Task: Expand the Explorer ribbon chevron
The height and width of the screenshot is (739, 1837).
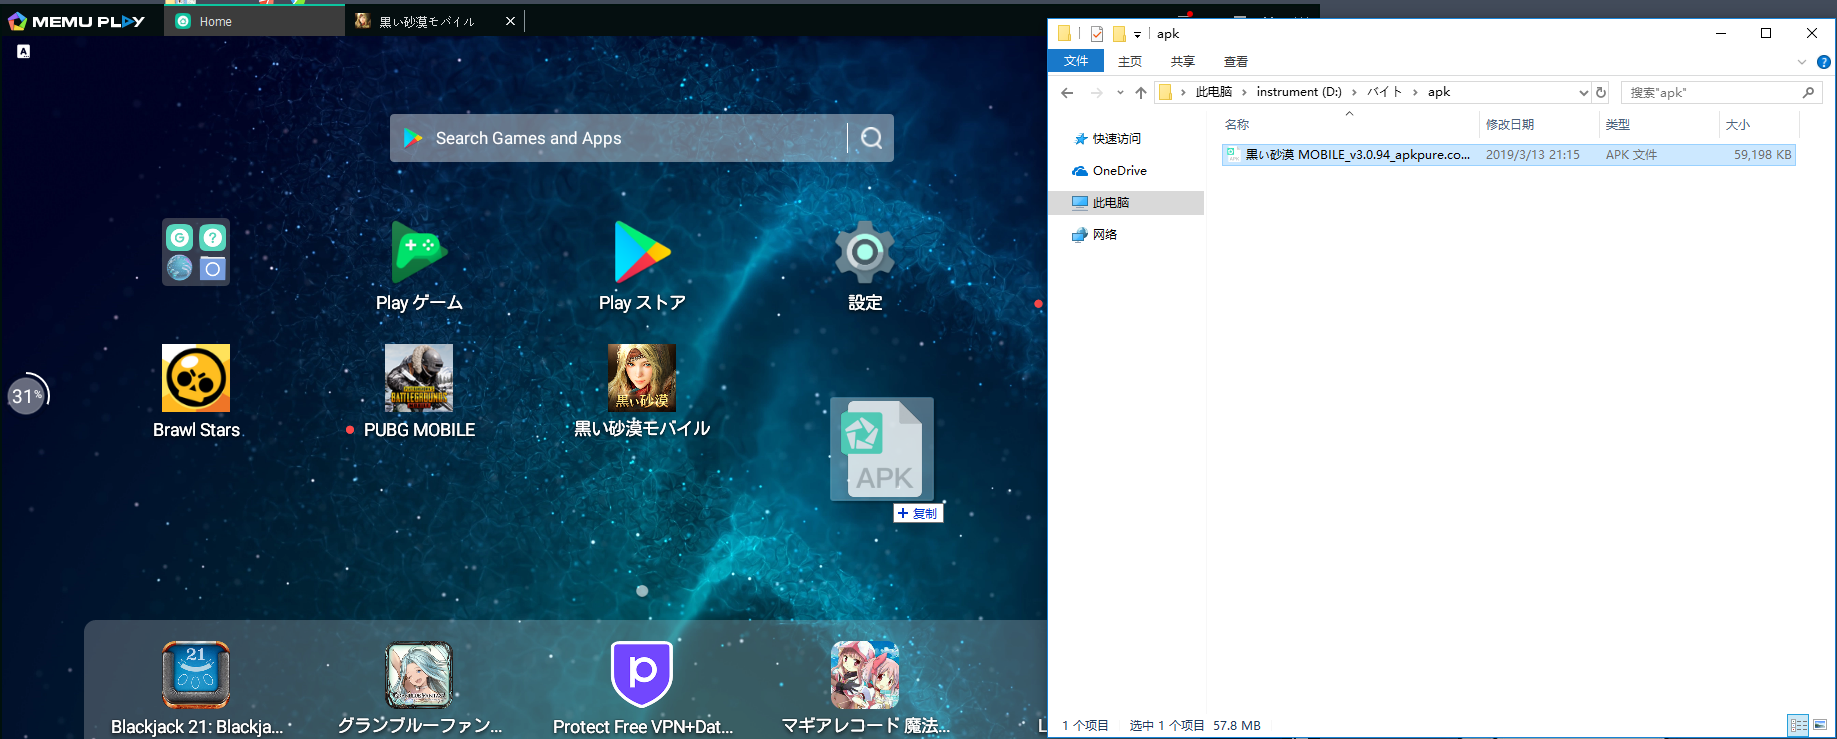Action: click(1802, 62)
